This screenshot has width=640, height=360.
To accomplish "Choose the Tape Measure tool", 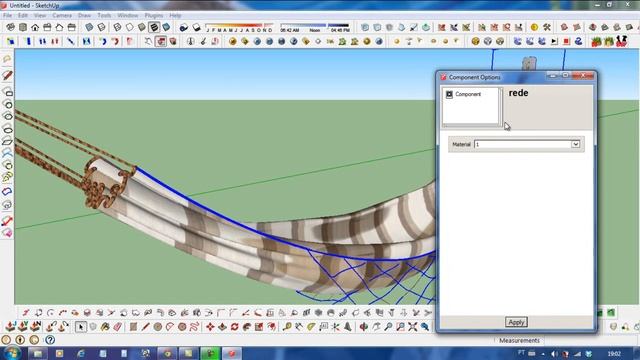I will 287,327.
